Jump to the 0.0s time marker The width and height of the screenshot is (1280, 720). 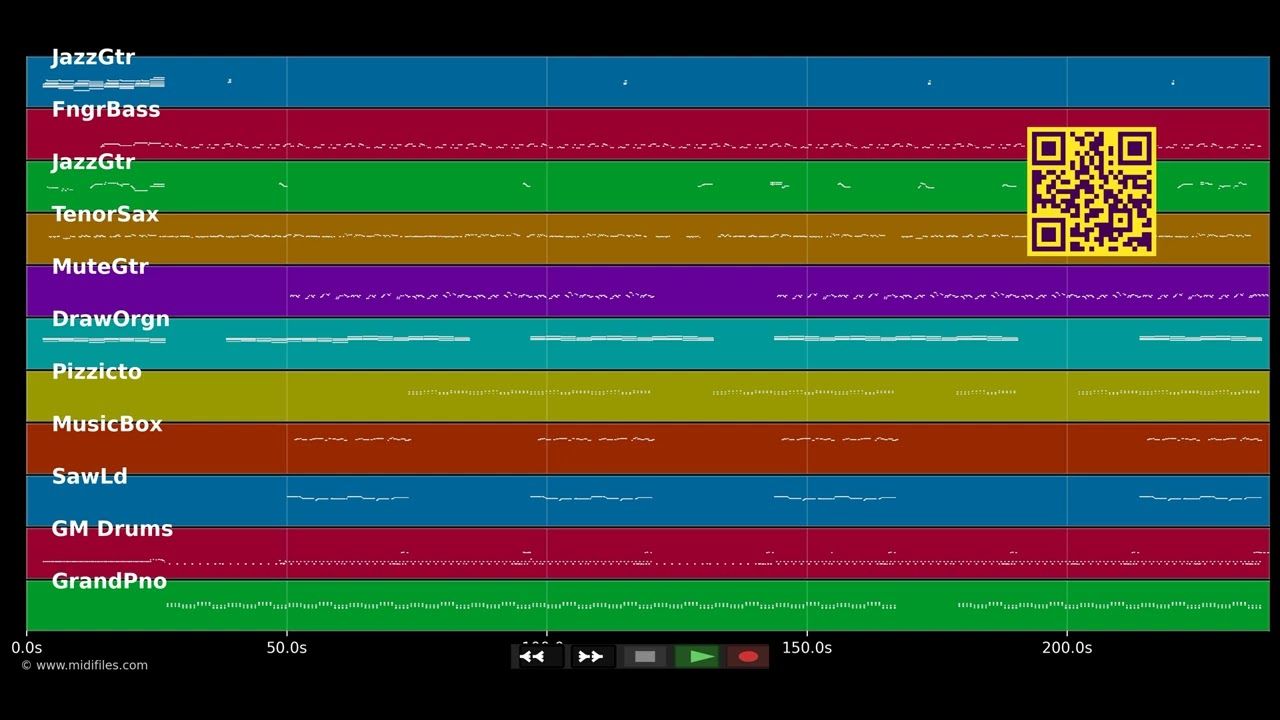(x=27, y=648)
